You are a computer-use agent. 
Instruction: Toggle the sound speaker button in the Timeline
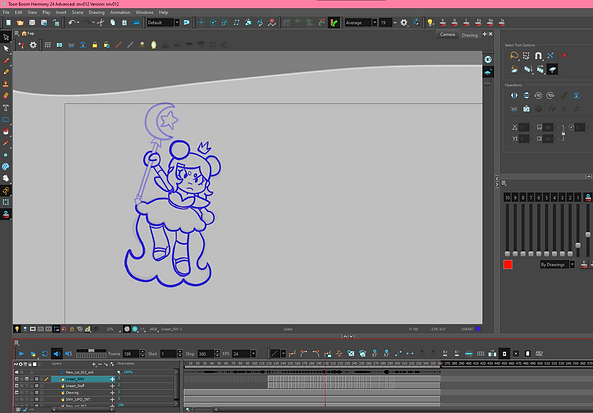click(x=57, y=354)
